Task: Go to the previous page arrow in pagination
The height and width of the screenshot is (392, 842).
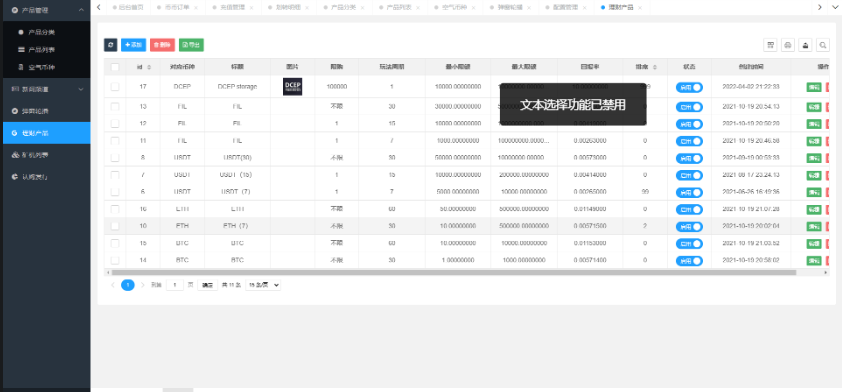Action: coord(113,285)
